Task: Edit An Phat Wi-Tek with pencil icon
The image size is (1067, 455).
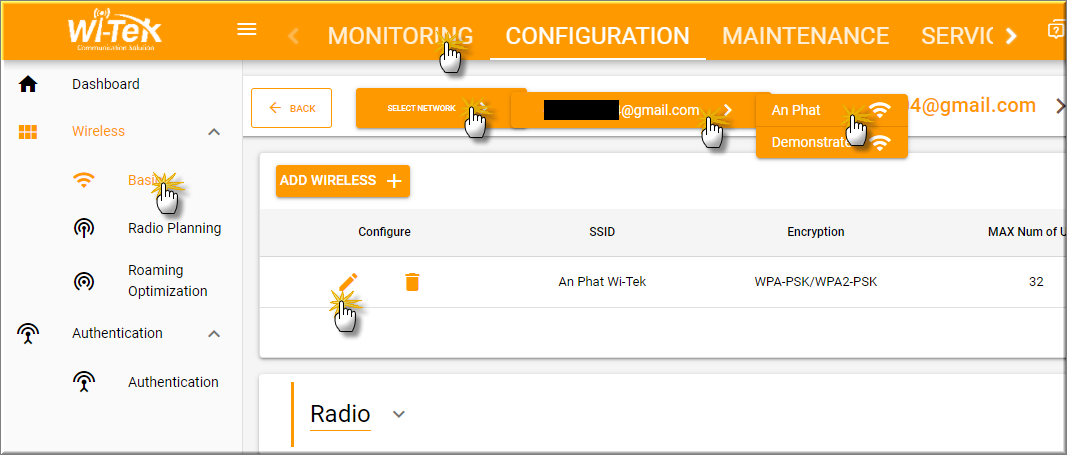Action: pyautogui.click(x=348, y=282)
